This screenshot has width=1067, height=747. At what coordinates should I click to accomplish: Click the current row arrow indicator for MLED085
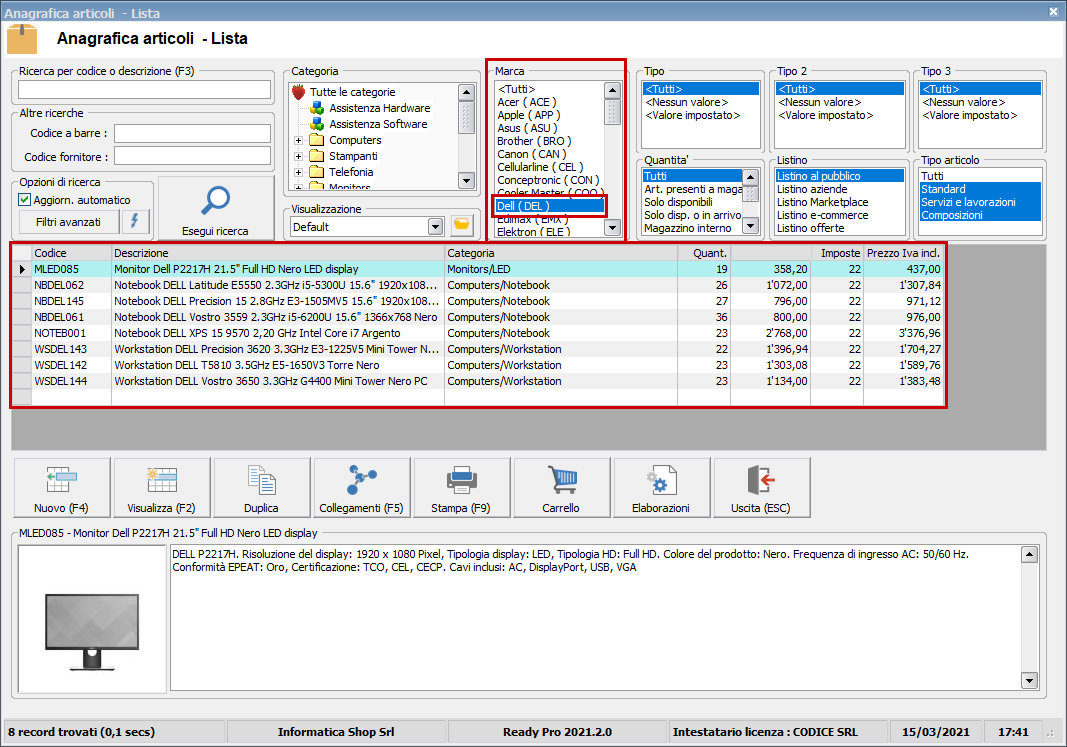[x=22, y=269]
